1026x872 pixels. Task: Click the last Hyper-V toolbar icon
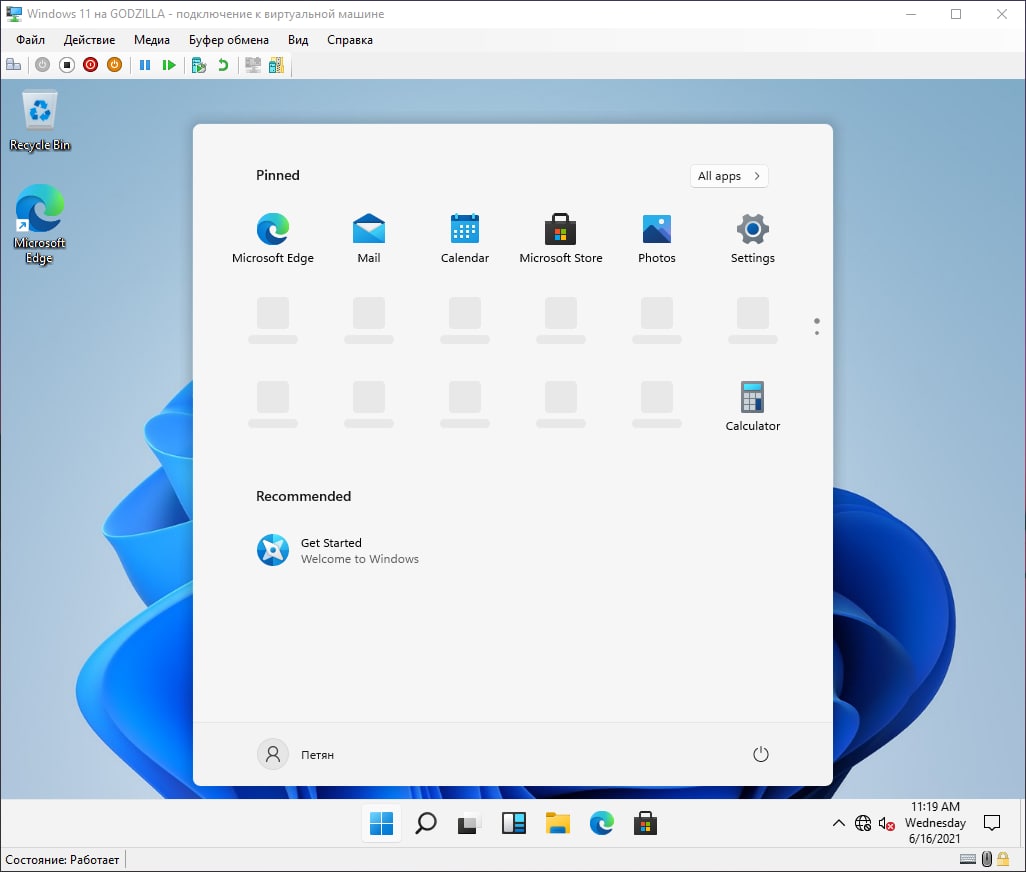pos(276,65)
